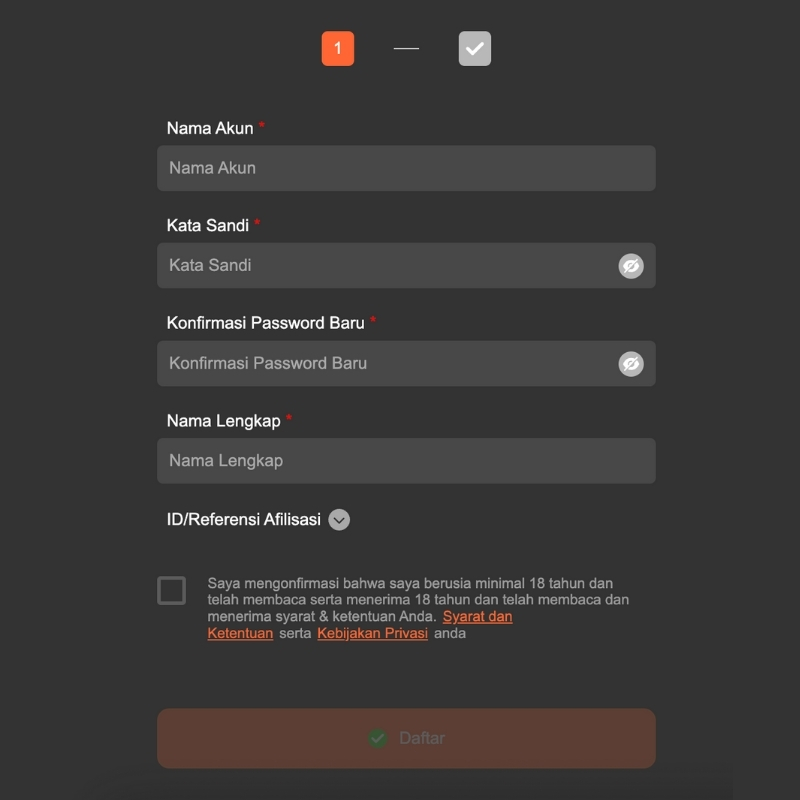Screen dimensions: 800x800
Task: Toggle visibility of Konfirmasi Password Baru
Action: 630,364
